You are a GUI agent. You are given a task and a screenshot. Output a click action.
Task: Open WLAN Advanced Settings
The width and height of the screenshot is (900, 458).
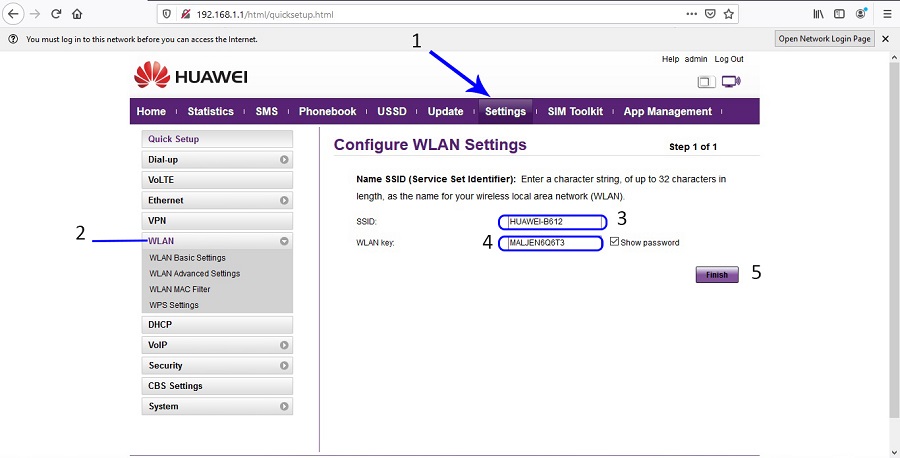pos(195,273)
